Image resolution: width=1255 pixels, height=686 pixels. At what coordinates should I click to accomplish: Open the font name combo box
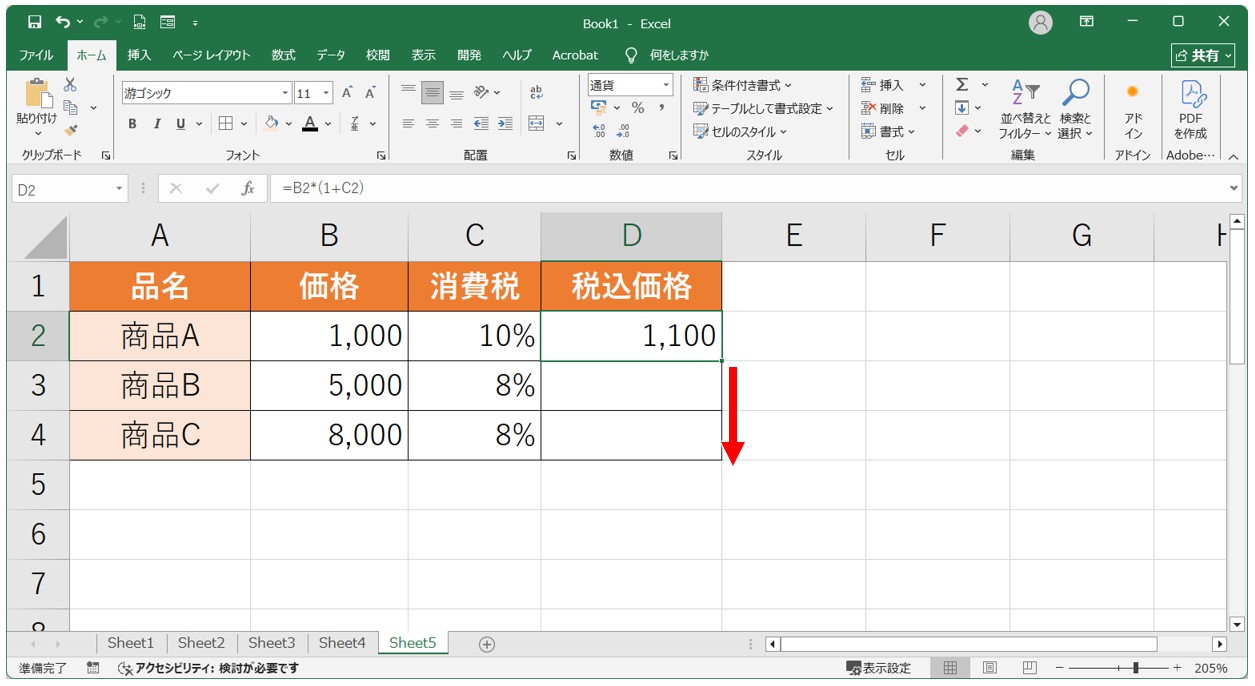pos(206,93)
